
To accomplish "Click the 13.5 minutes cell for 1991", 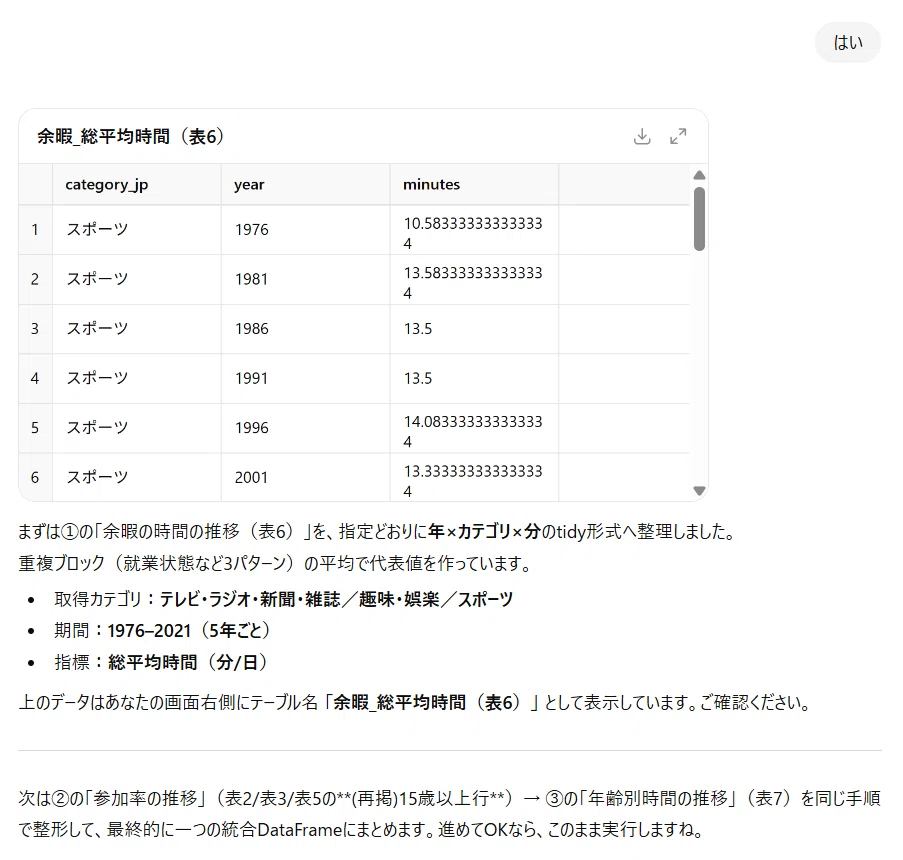I will [474, 378].
